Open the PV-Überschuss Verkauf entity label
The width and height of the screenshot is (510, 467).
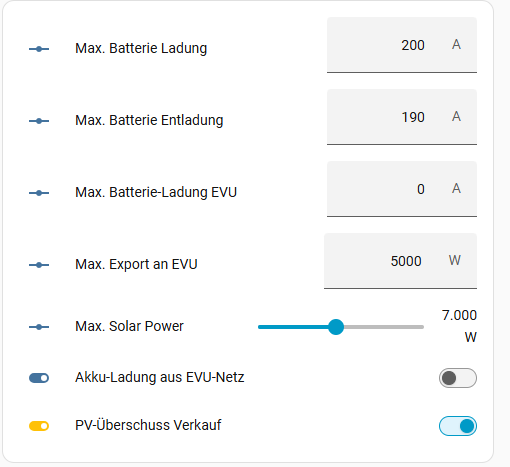[148, 425]
